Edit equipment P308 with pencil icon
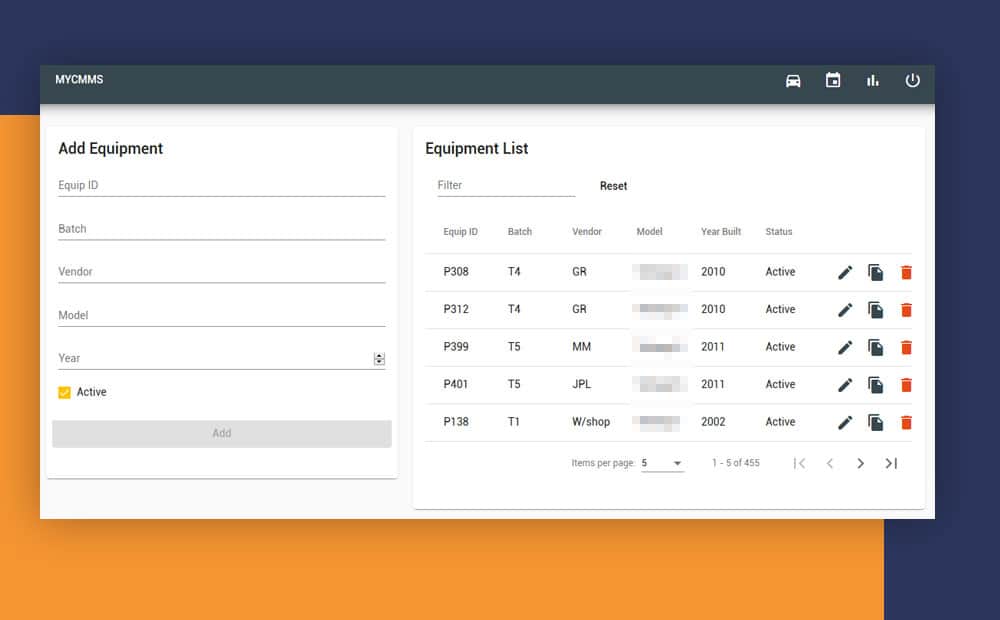 pos(845,272)
